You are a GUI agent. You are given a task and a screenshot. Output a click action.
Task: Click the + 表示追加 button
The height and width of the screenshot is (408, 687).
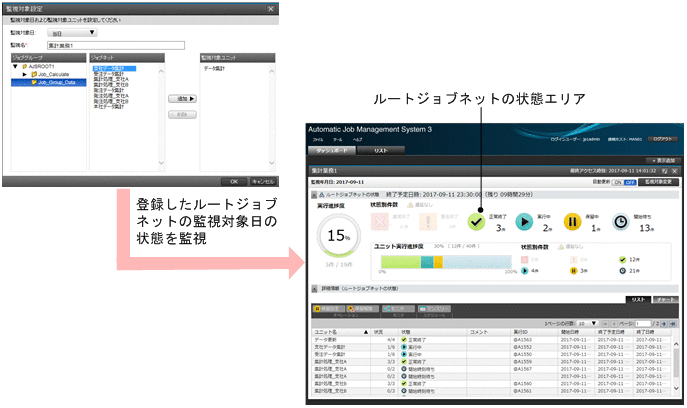click(663, 161)
